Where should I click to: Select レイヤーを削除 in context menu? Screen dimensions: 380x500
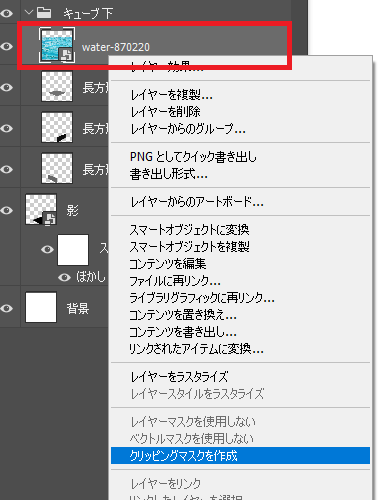click(x=165, y=112)
